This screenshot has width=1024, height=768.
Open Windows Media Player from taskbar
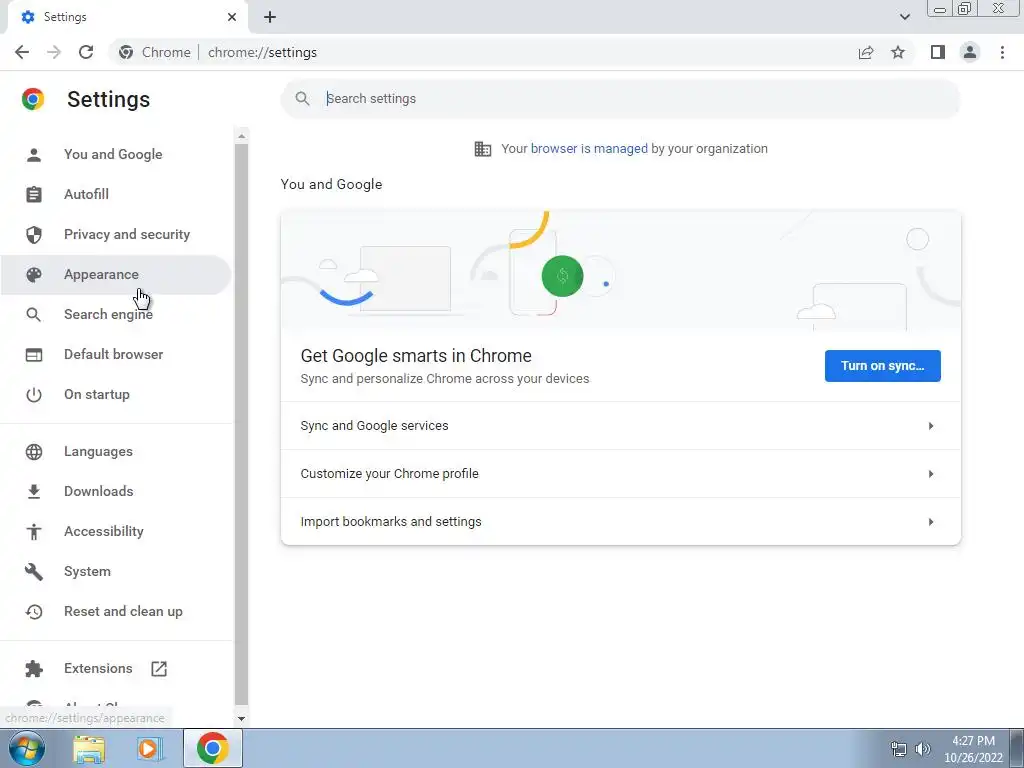pos(149,748)
